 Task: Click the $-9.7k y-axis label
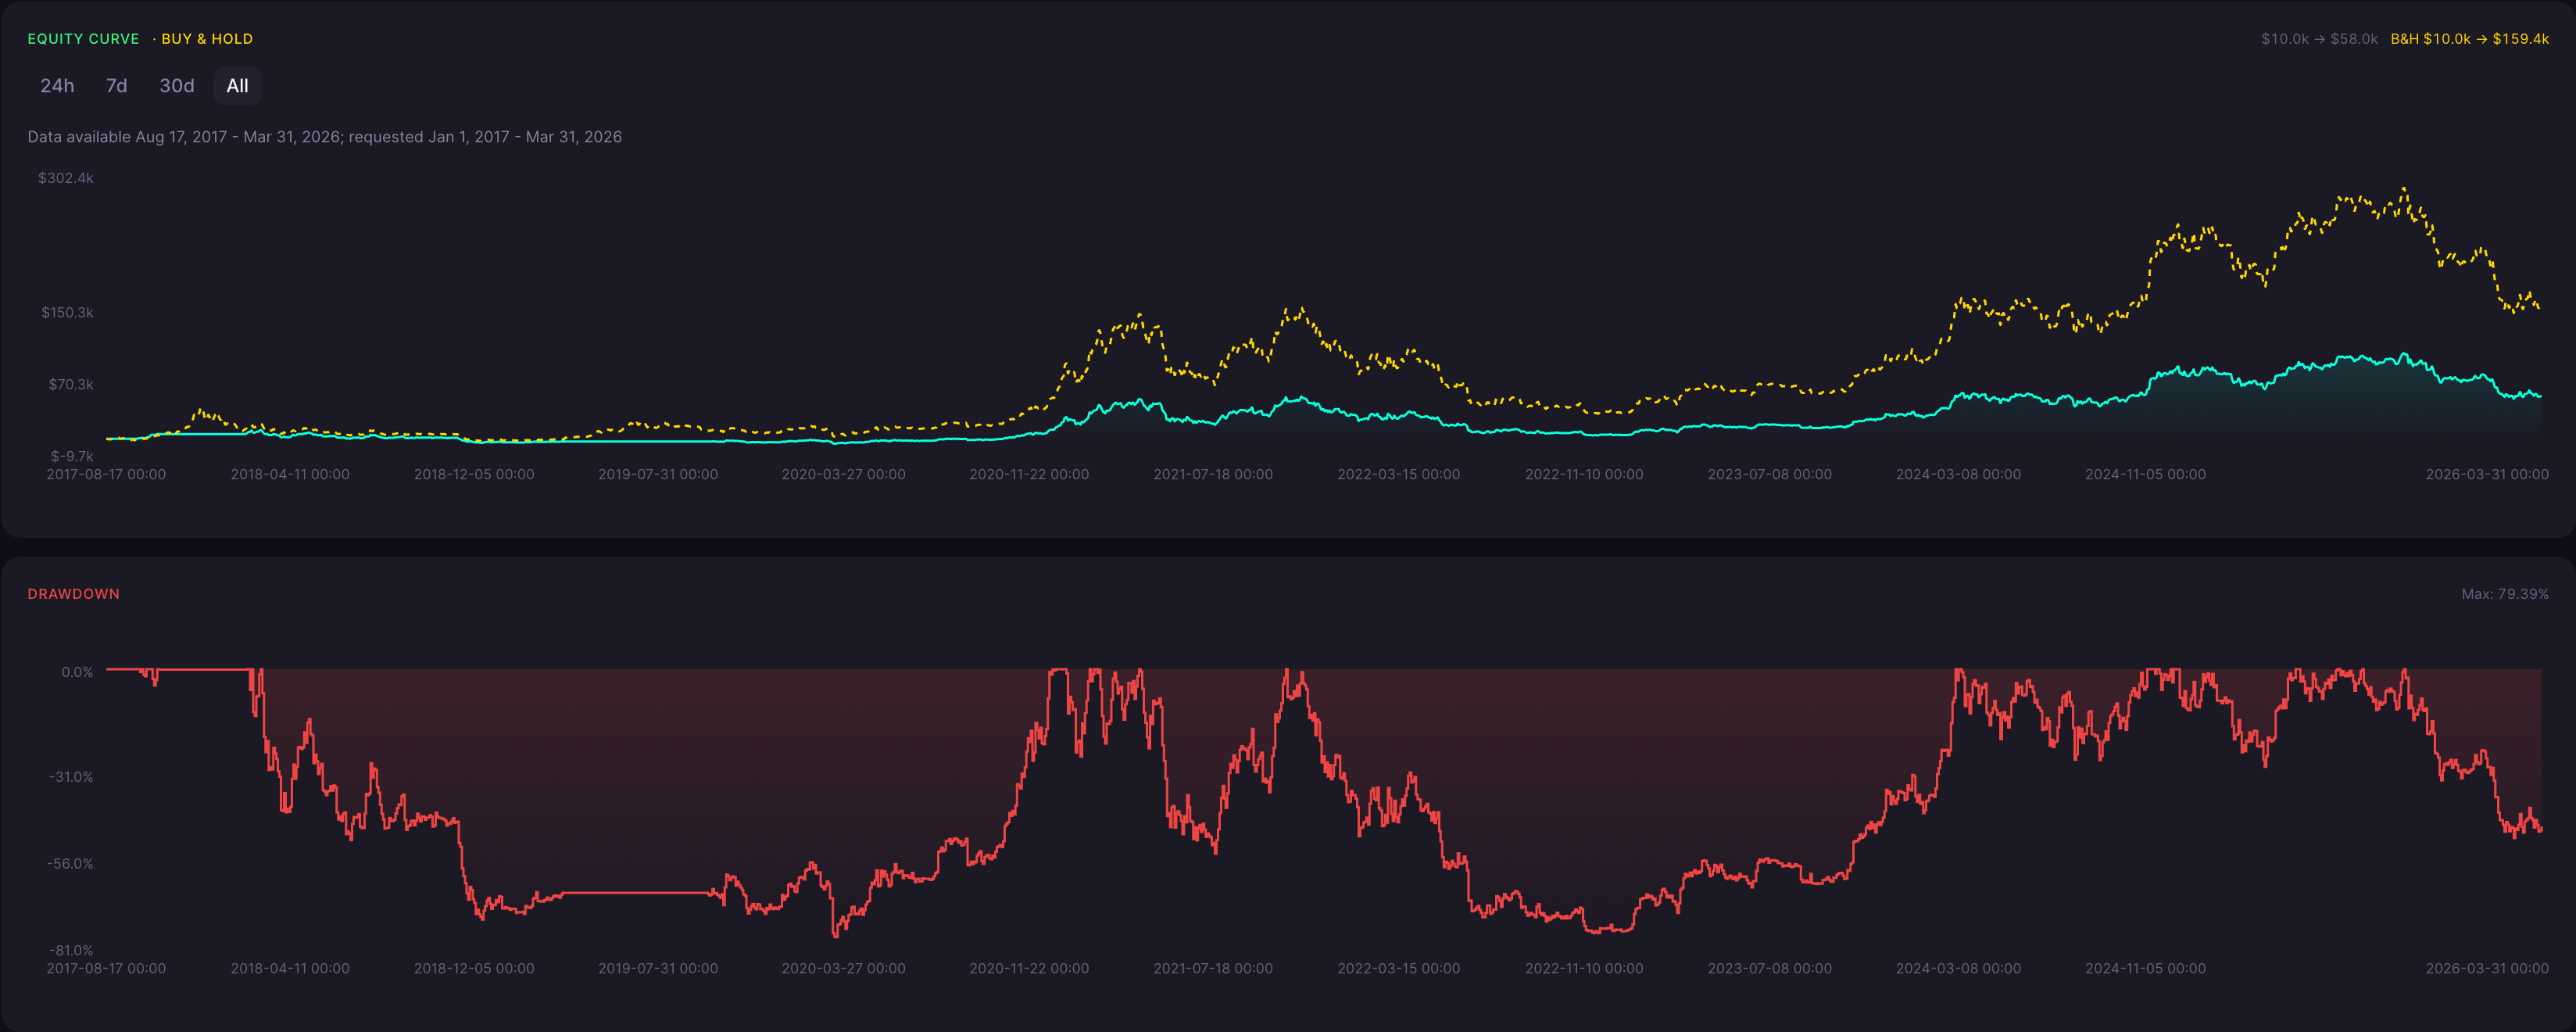click(72, 456)
